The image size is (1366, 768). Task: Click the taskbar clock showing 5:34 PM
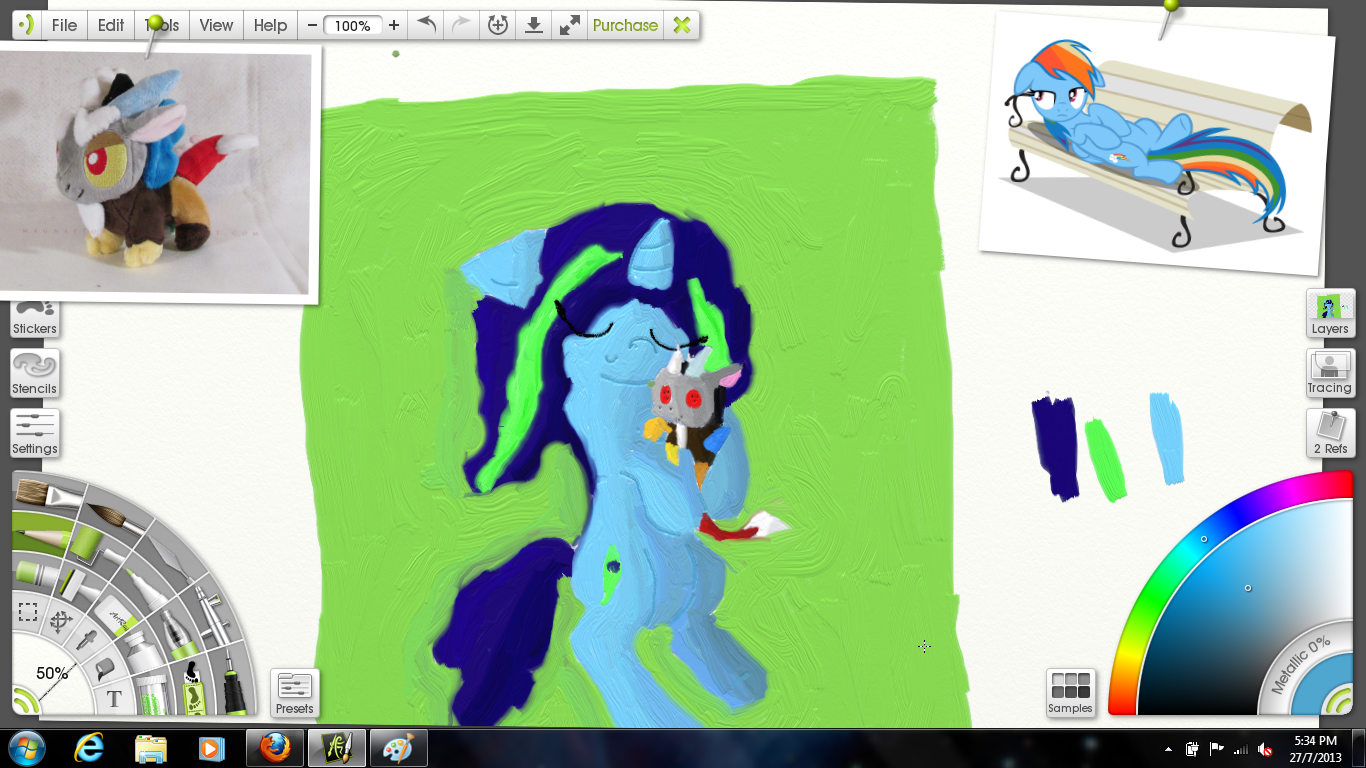pos(1315,748)
